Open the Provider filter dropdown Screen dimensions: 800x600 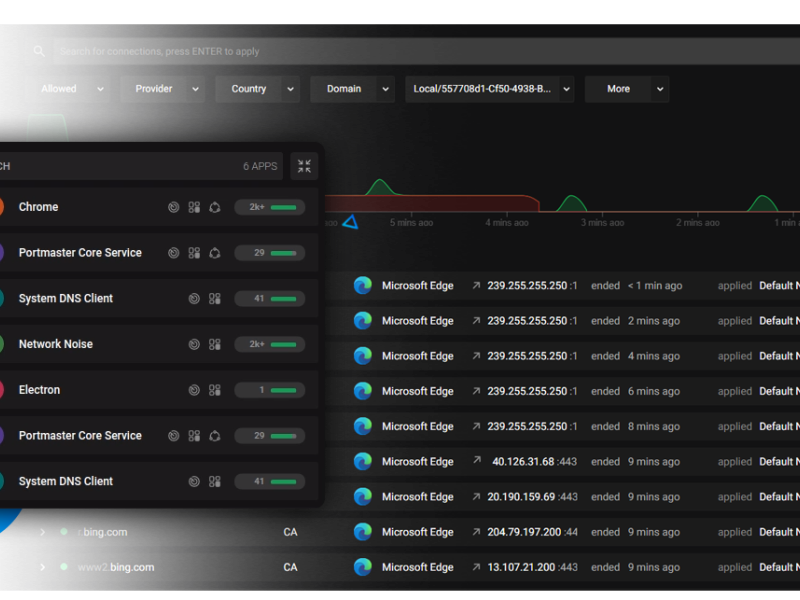(162, 89)
